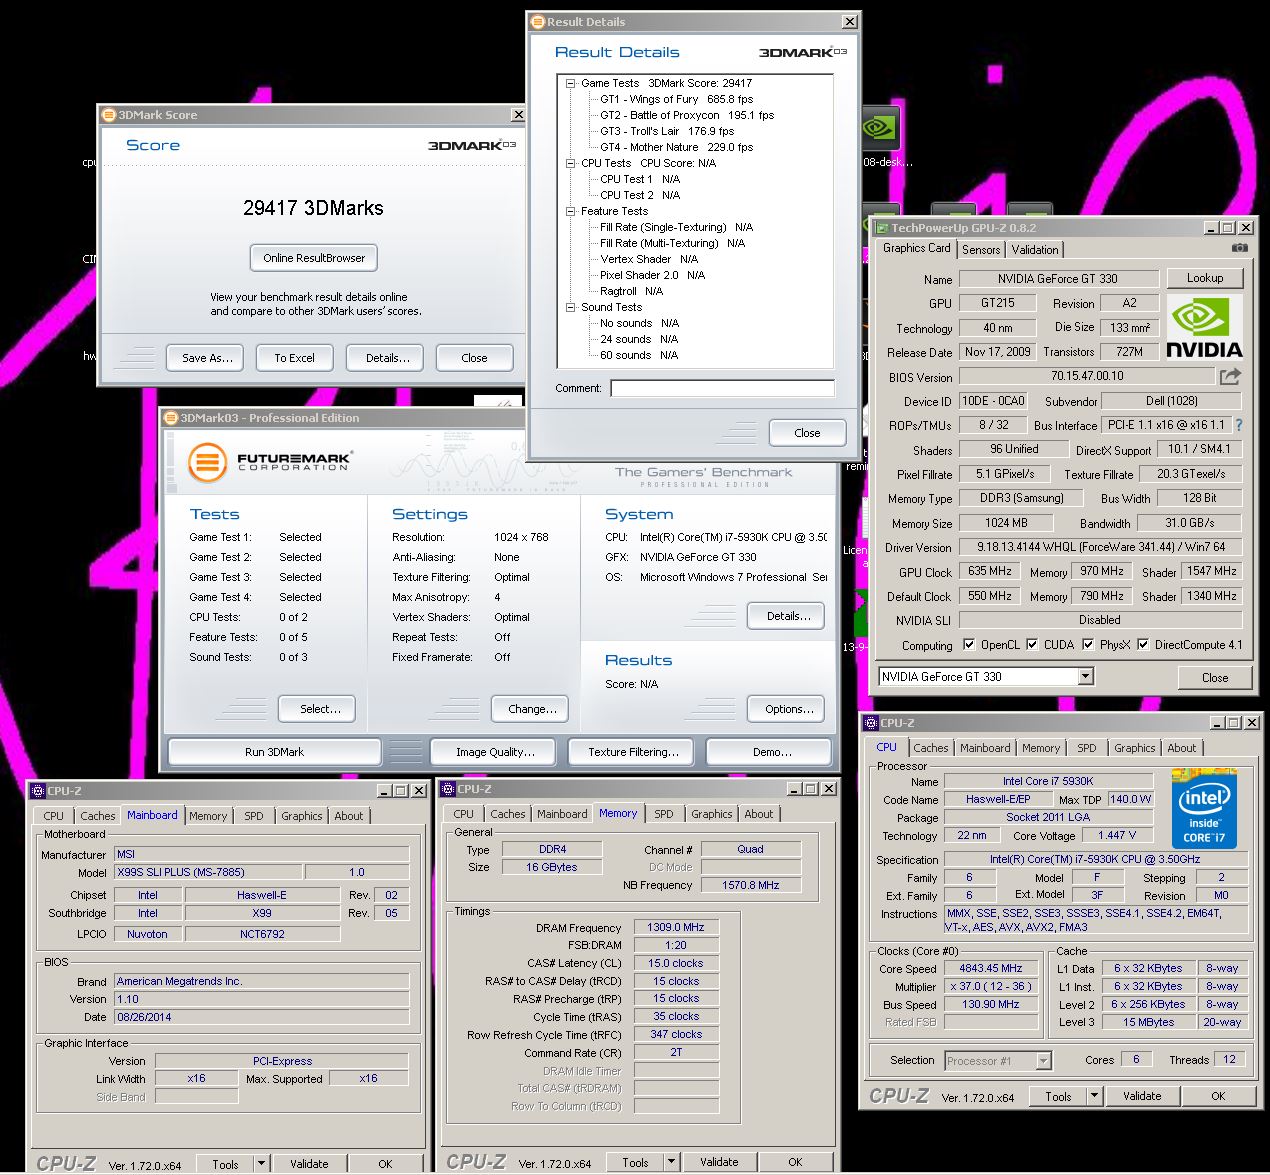Click the Driver Version field in GPU-Z
1270x1175 pixels.
pos(1100,547)
